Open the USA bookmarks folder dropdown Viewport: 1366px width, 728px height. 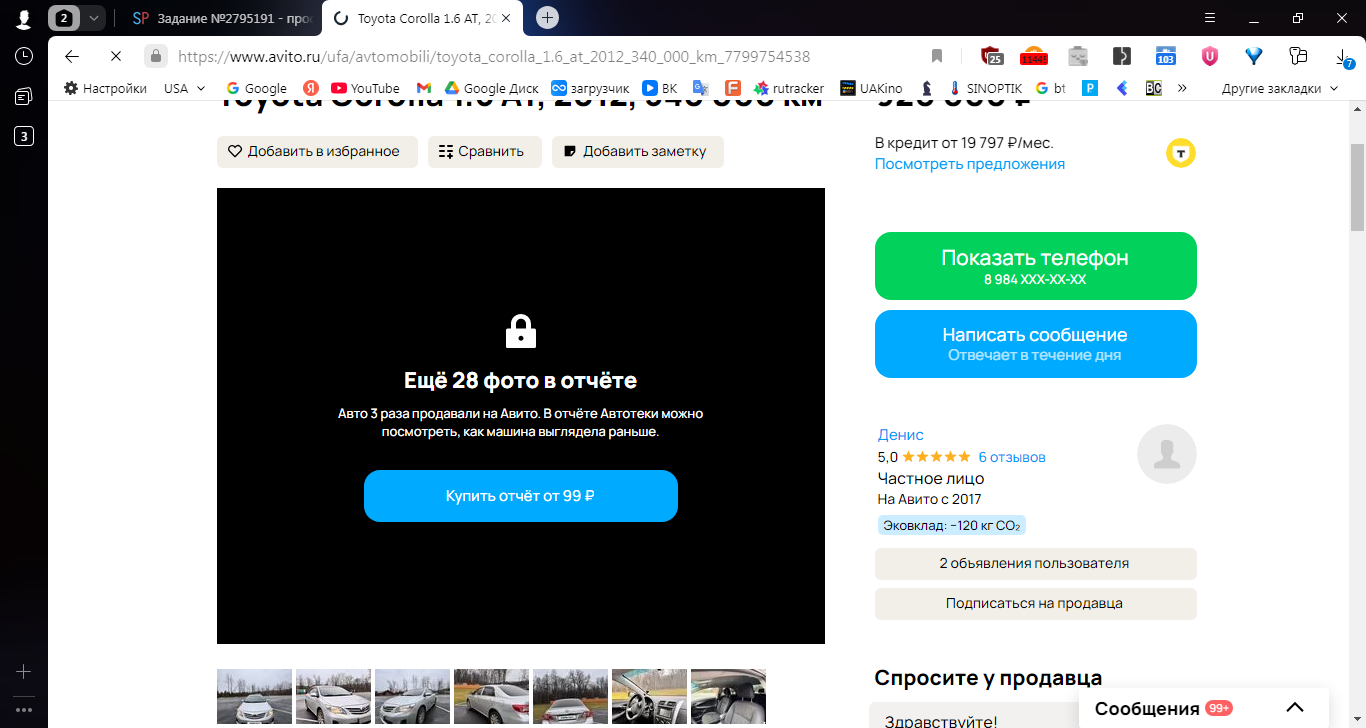[x=185, y=88]
